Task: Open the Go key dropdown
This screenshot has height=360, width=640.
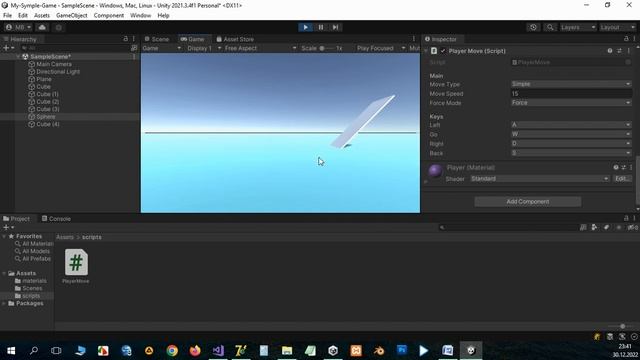Action: point(571,134)
